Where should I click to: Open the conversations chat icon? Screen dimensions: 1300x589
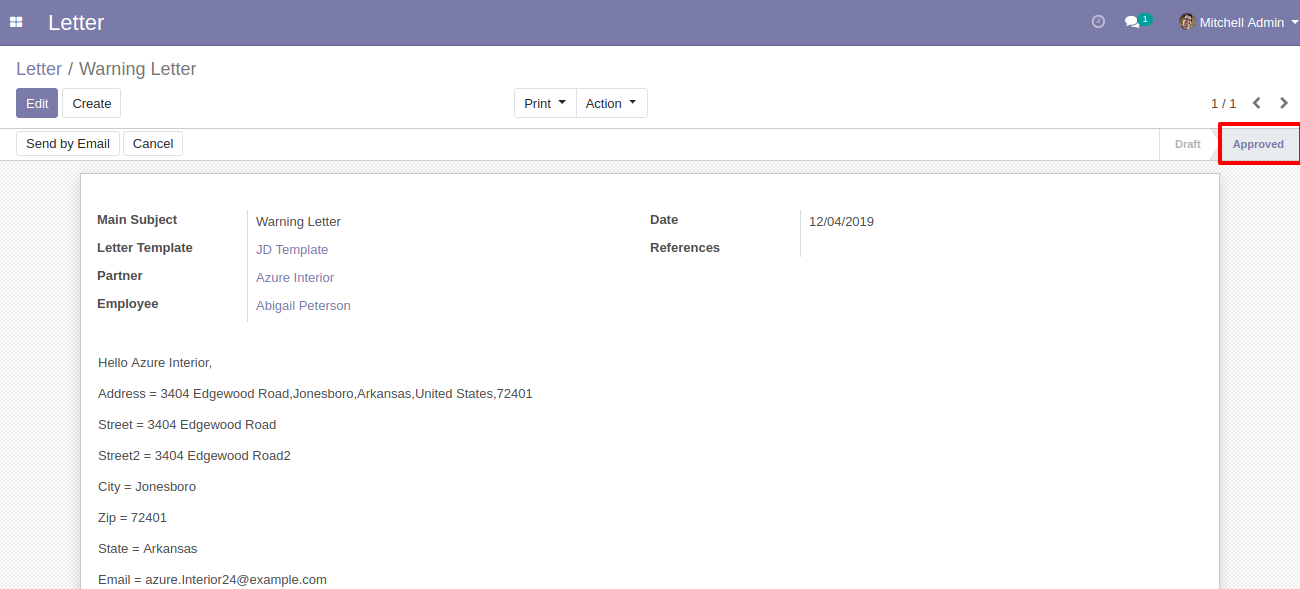[x=1132, y=22]
